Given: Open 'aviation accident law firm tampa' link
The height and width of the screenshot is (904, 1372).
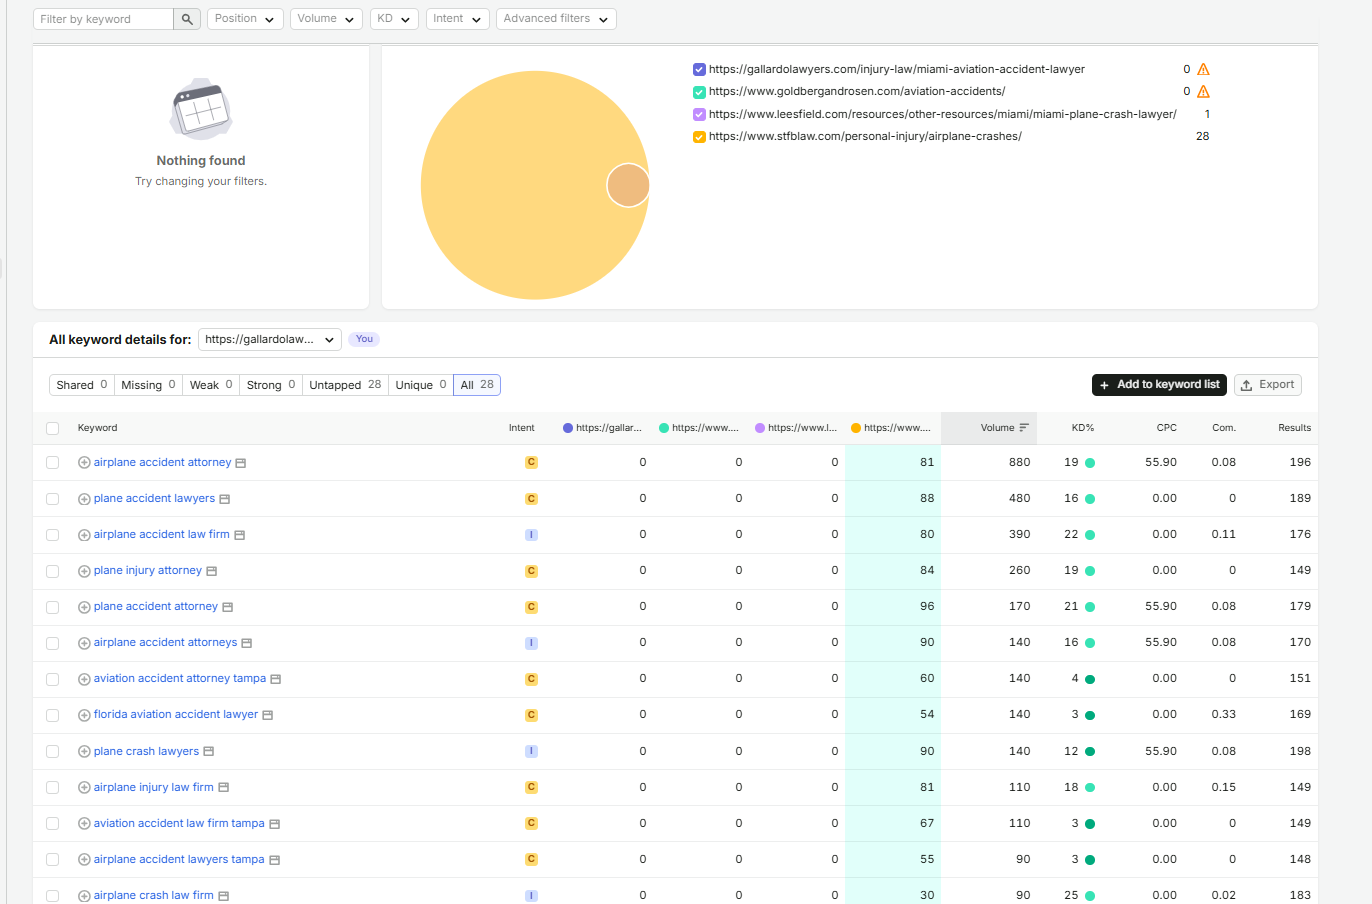Looking at the screenshot, I should coord(179,823).
